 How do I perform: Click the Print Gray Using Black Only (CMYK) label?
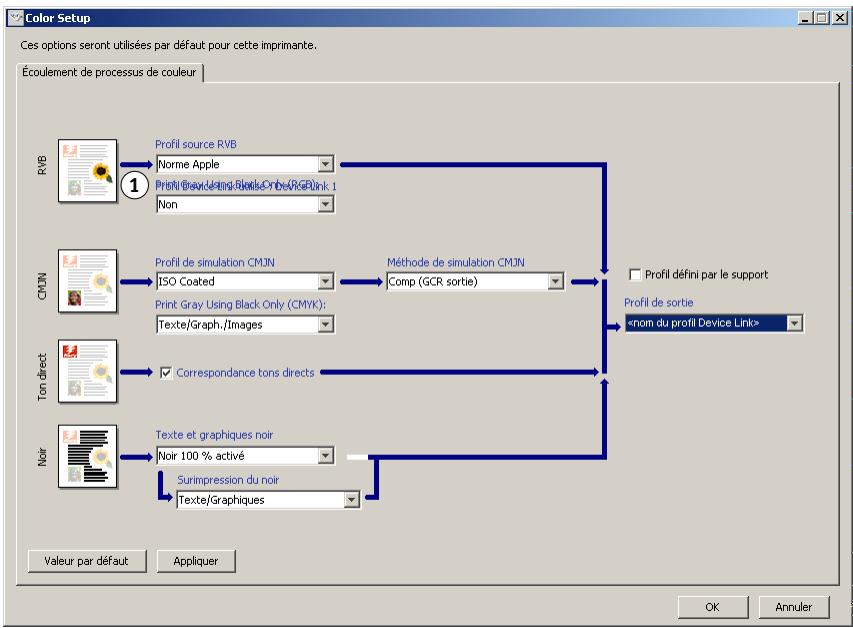click(x=240, y=305)
